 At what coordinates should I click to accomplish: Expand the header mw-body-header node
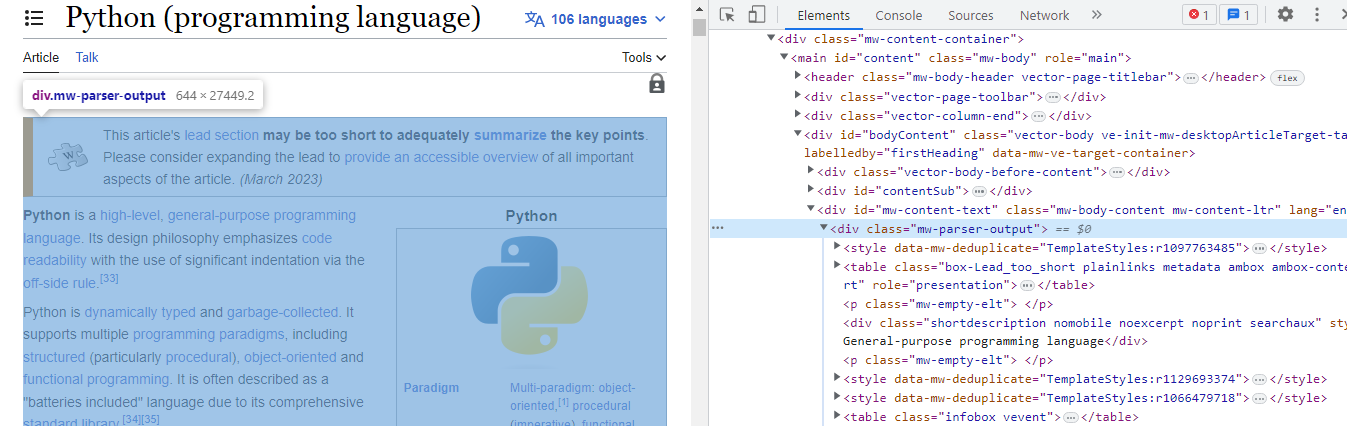click(x=798, y=77)
